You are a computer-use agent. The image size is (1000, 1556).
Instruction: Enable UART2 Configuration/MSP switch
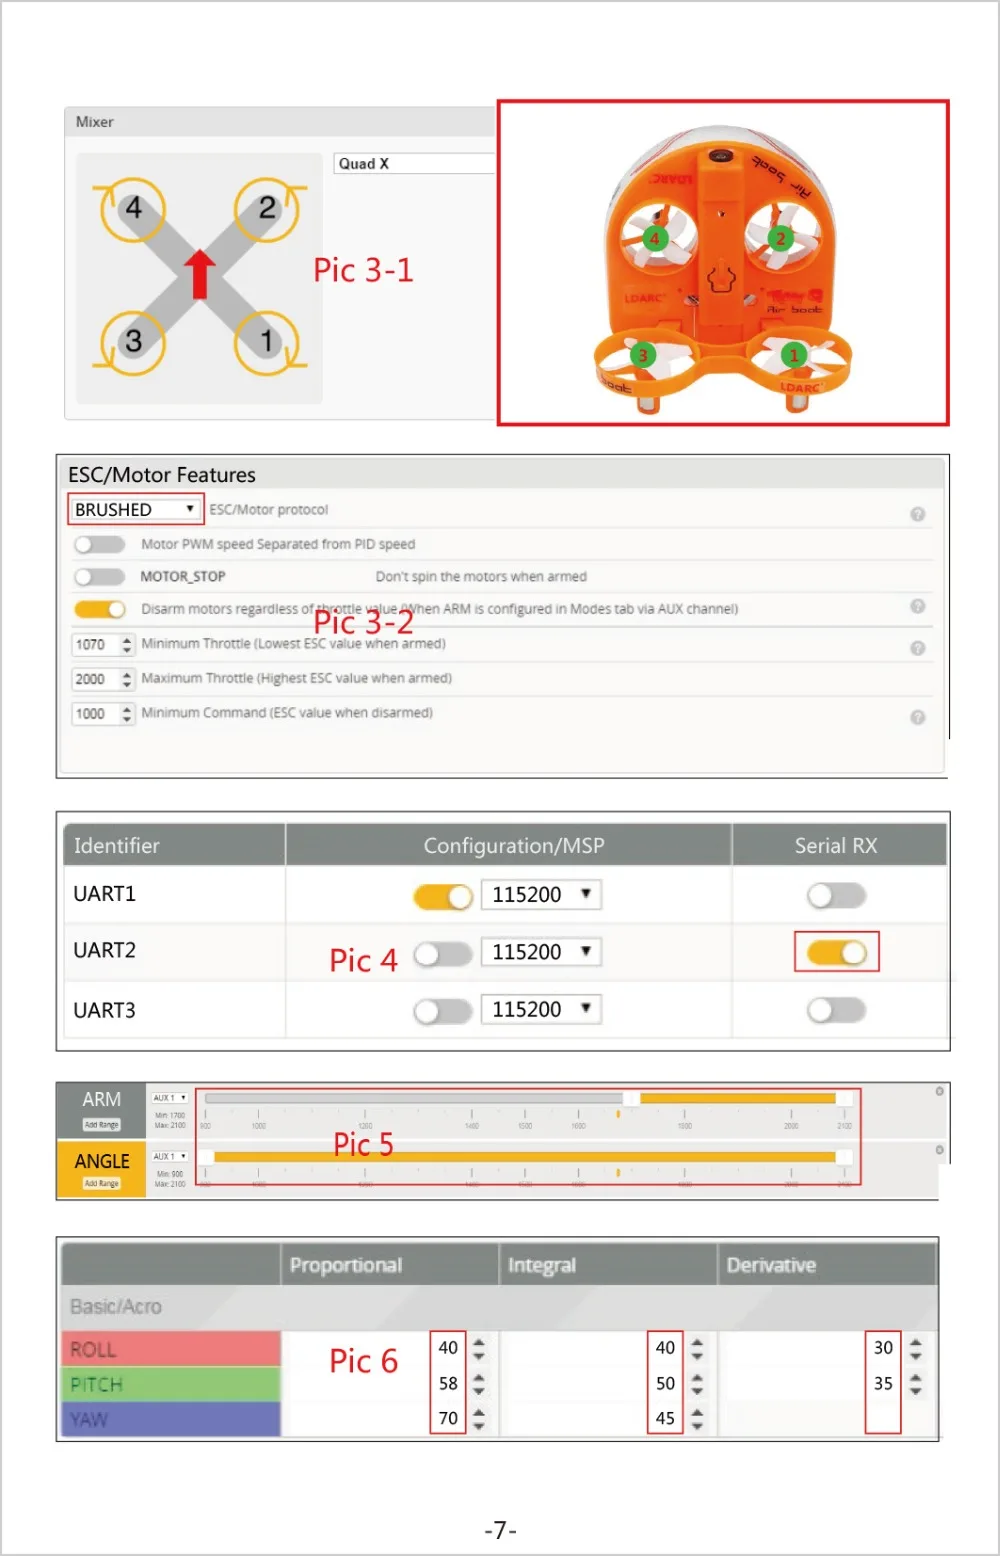(443, 955)
